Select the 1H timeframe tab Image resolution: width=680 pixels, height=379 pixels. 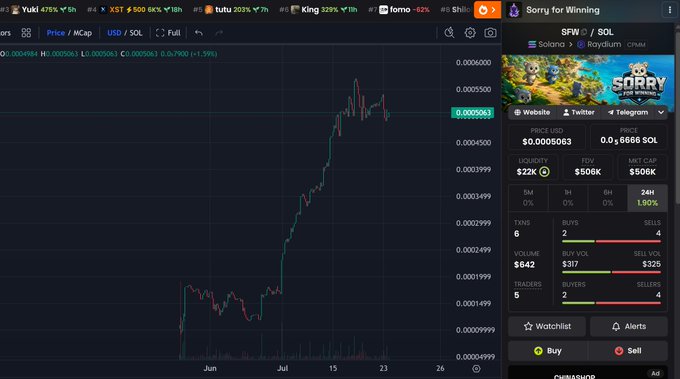(568, 198)
